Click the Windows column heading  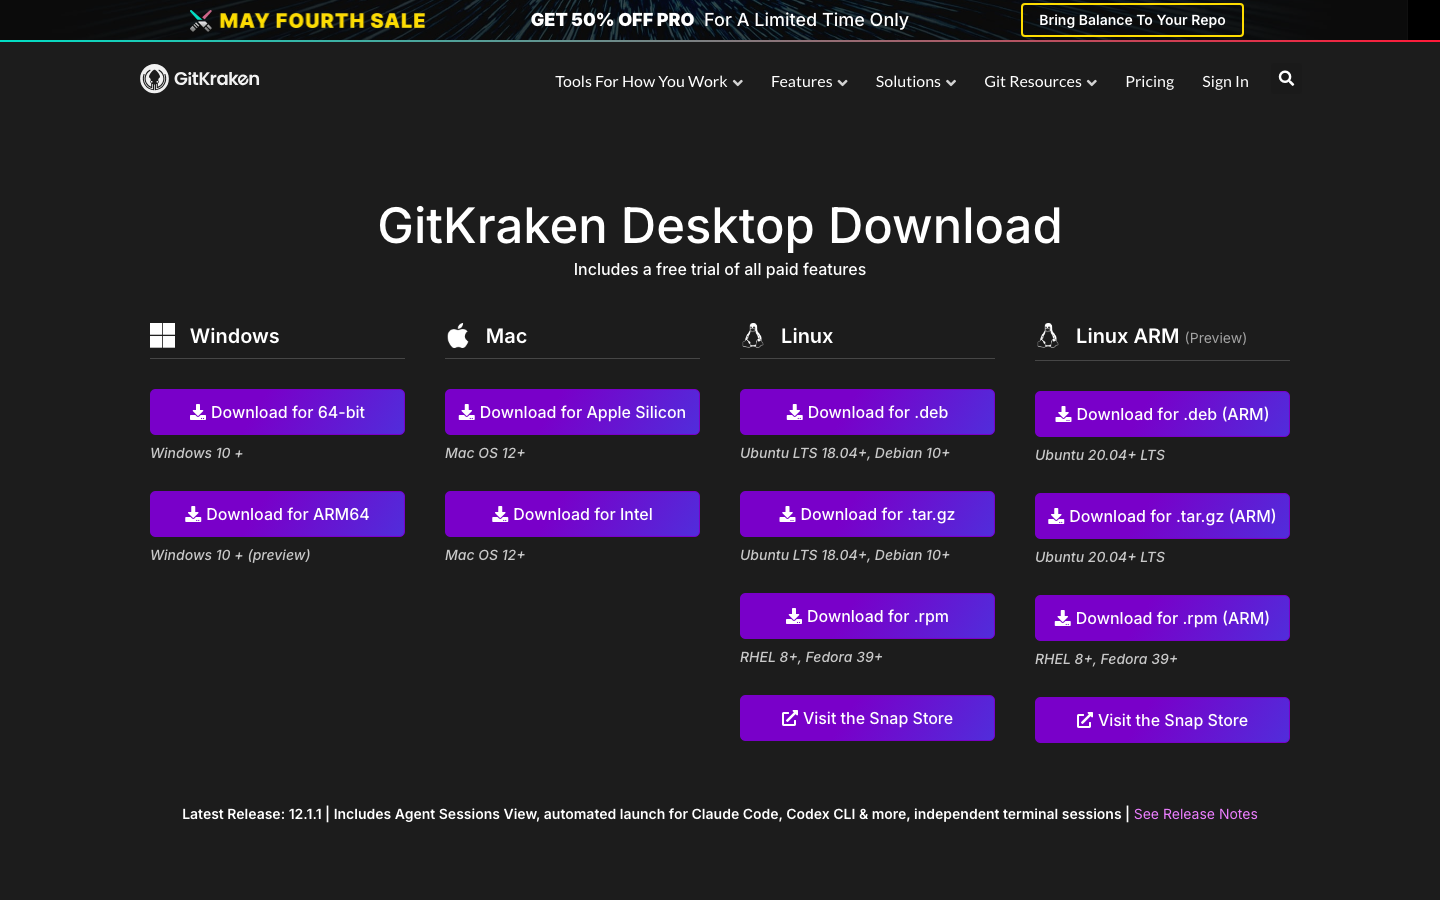coord(235,336)
